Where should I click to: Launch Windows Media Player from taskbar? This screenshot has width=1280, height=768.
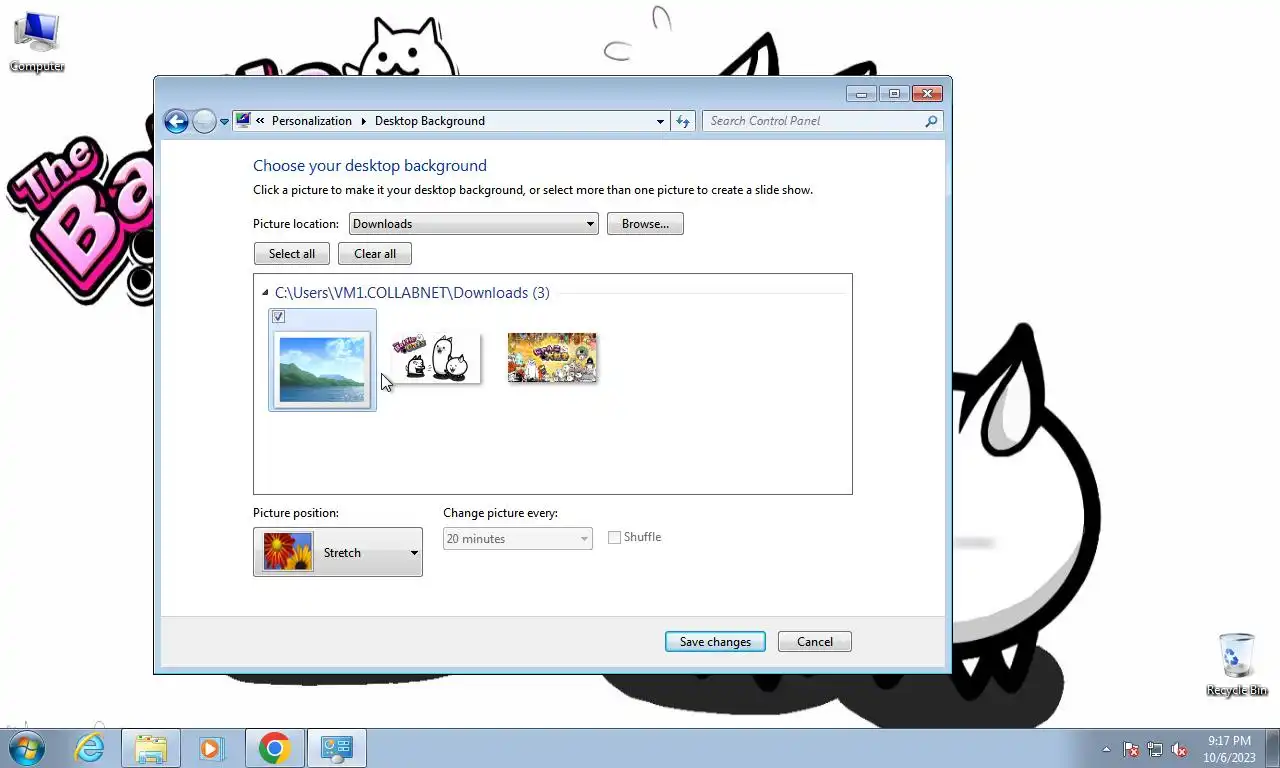tap(211, 748)
